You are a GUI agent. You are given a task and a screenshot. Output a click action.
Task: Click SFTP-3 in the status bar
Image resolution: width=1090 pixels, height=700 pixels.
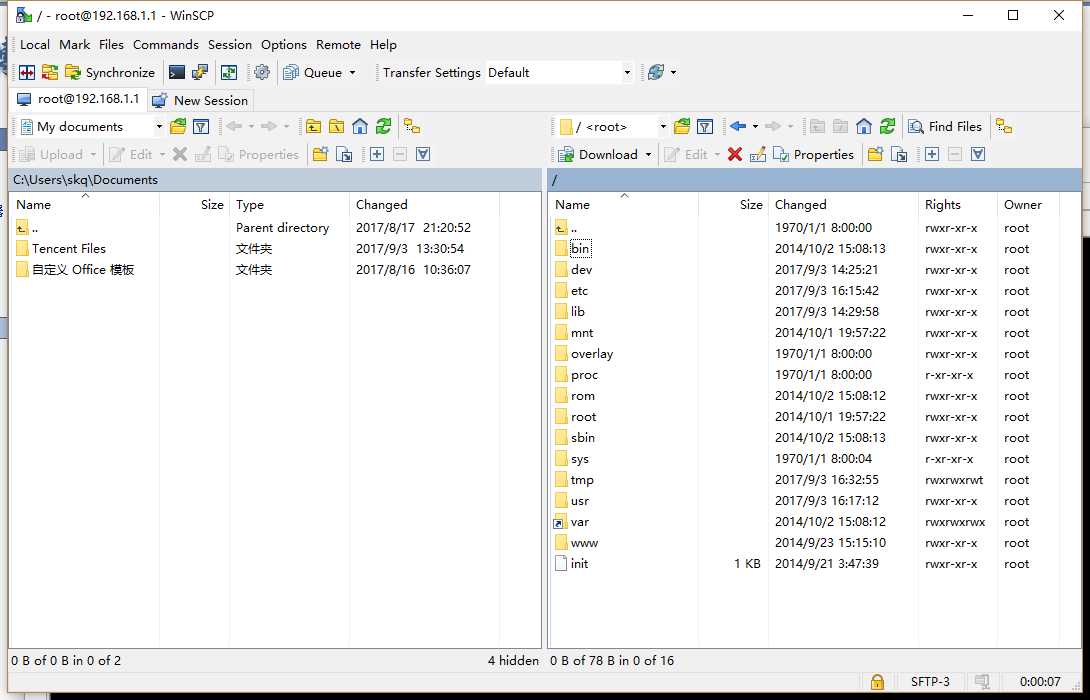(x=930, y=681)
